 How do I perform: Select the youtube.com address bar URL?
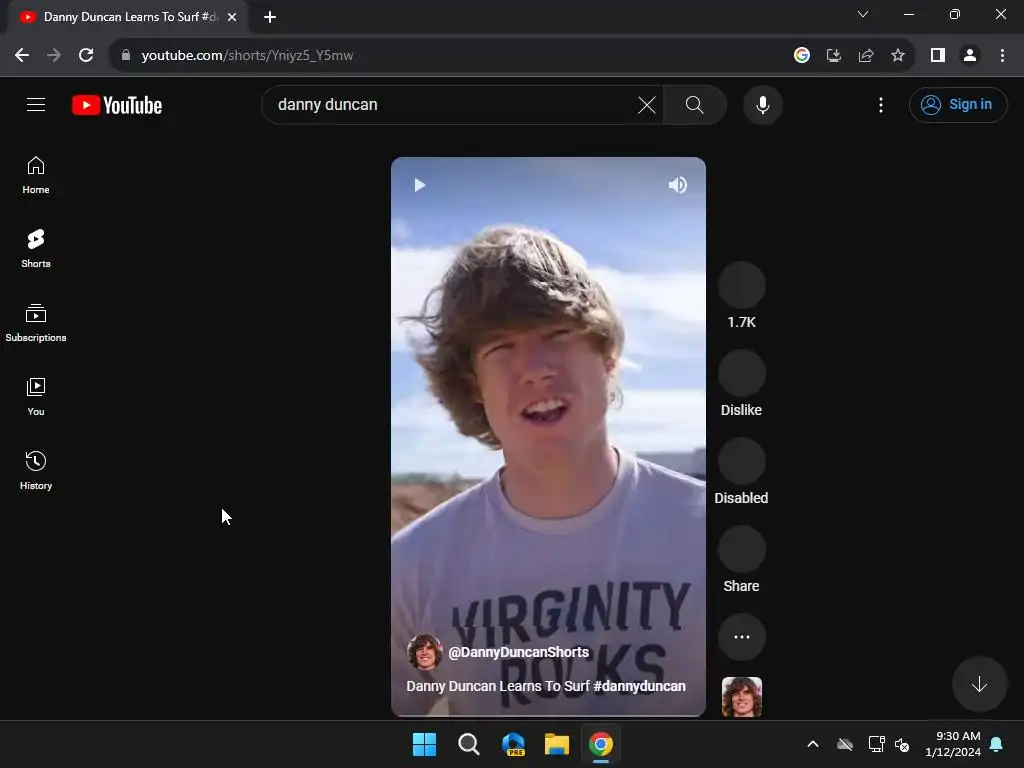(x=247, y=56)
